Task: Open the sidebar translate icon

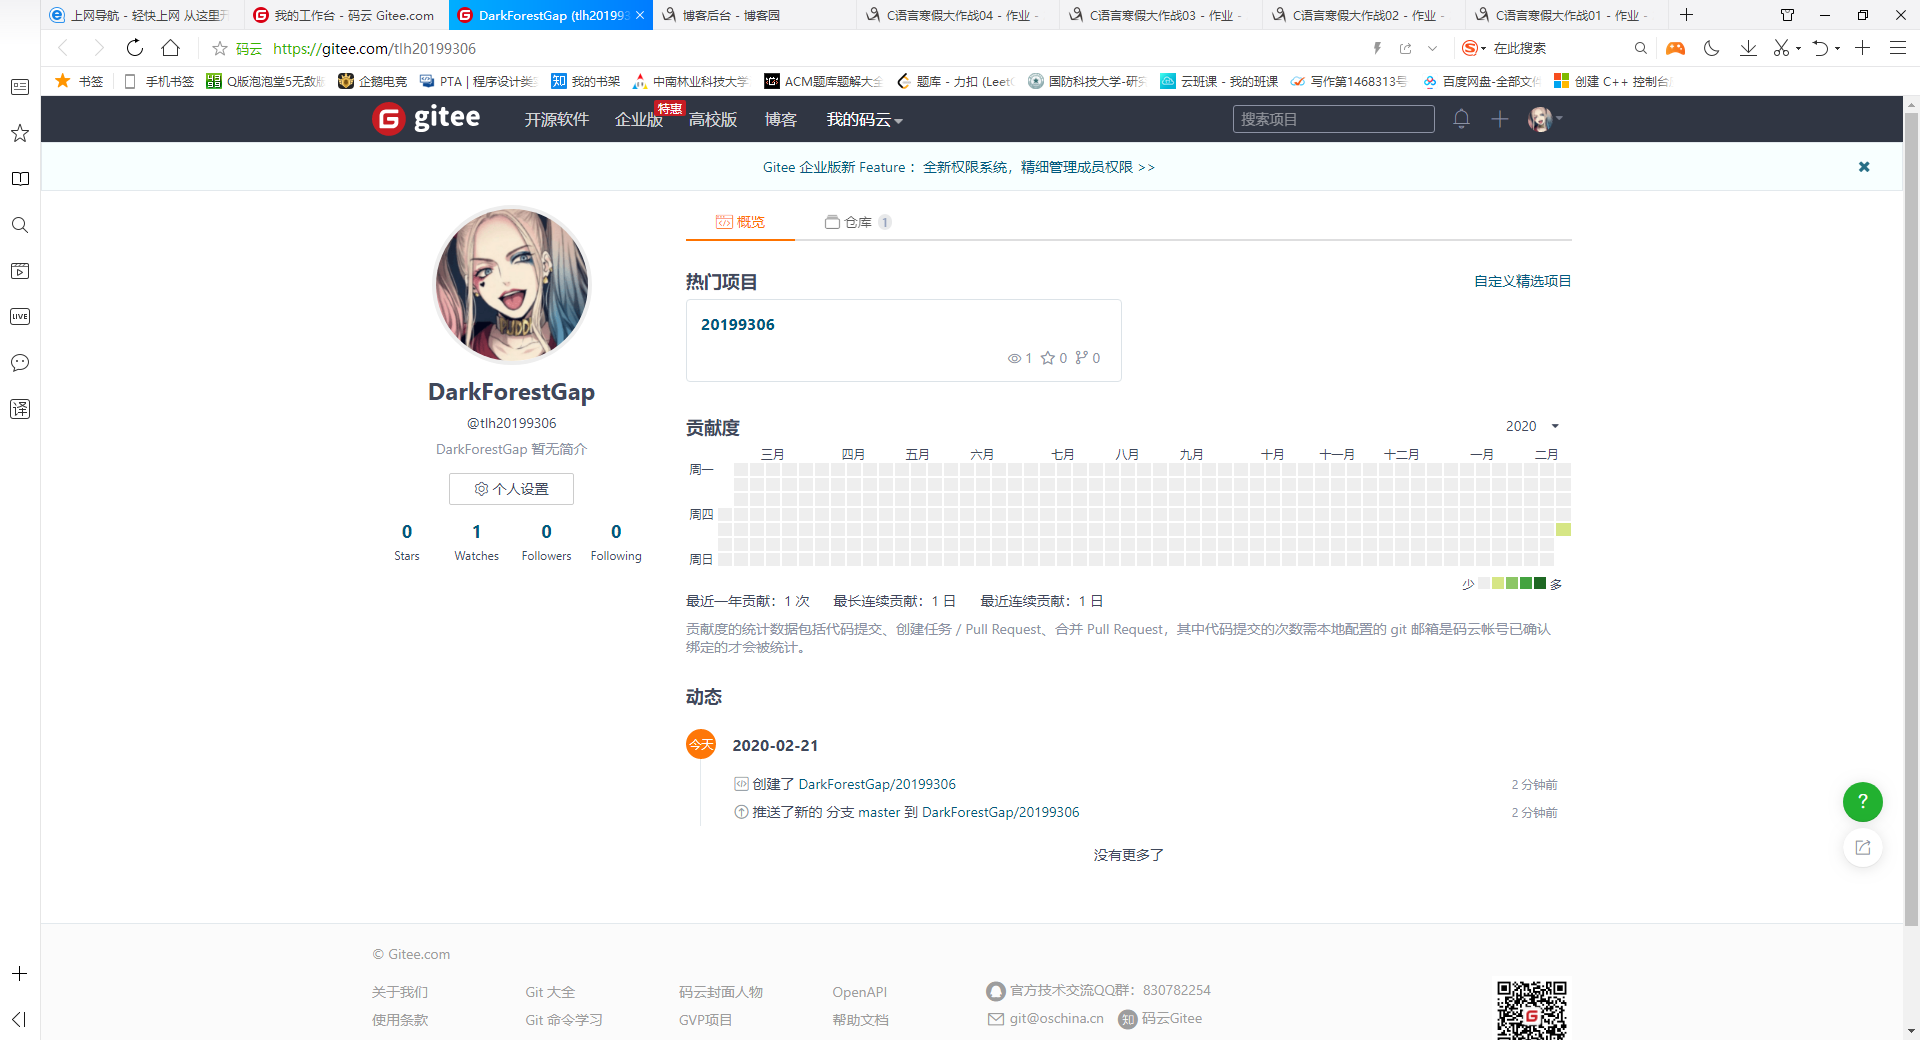Action: [x=20, y=409]
